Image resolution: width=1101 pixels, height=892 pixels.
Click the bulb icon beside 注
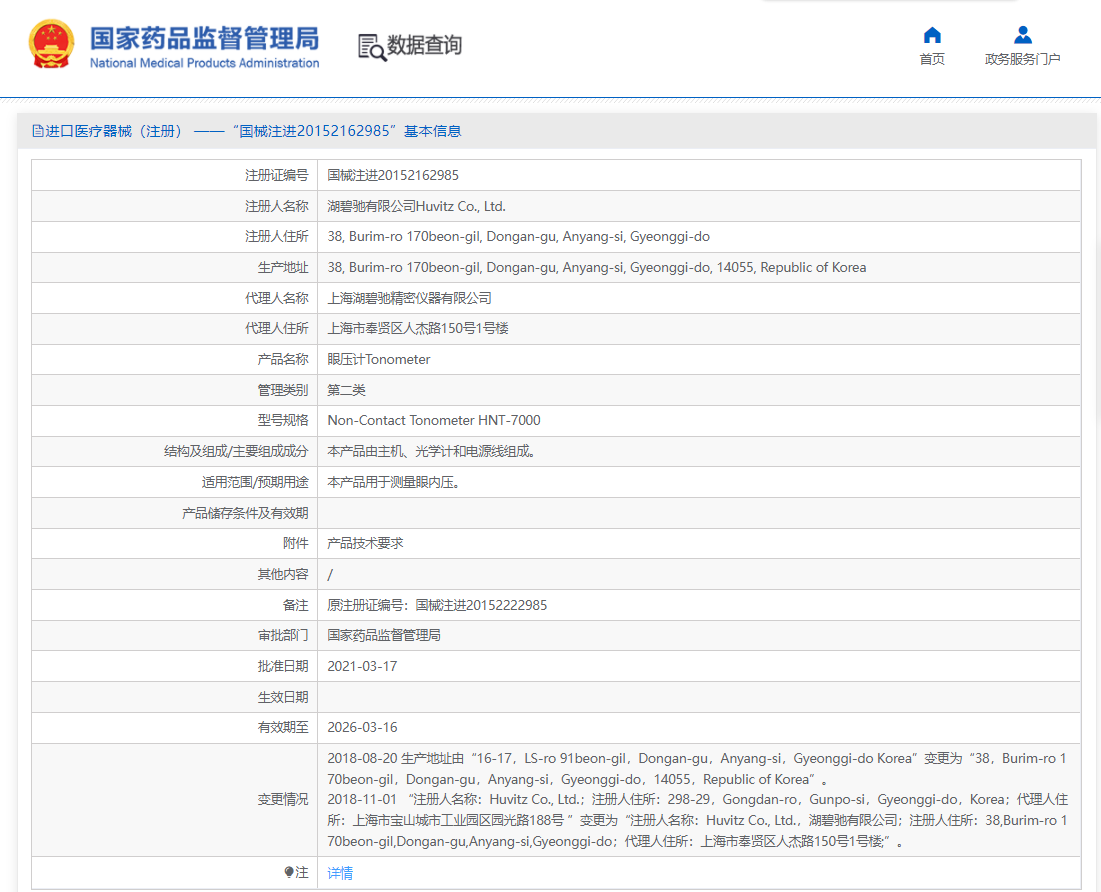coord(289,872)
